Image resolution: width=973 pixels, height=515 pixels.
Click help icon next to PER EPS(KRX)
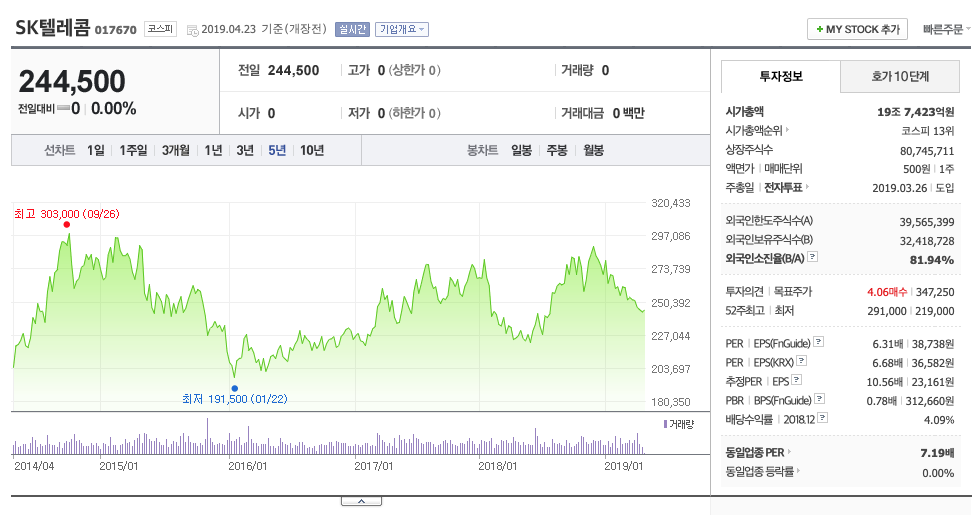802,360
